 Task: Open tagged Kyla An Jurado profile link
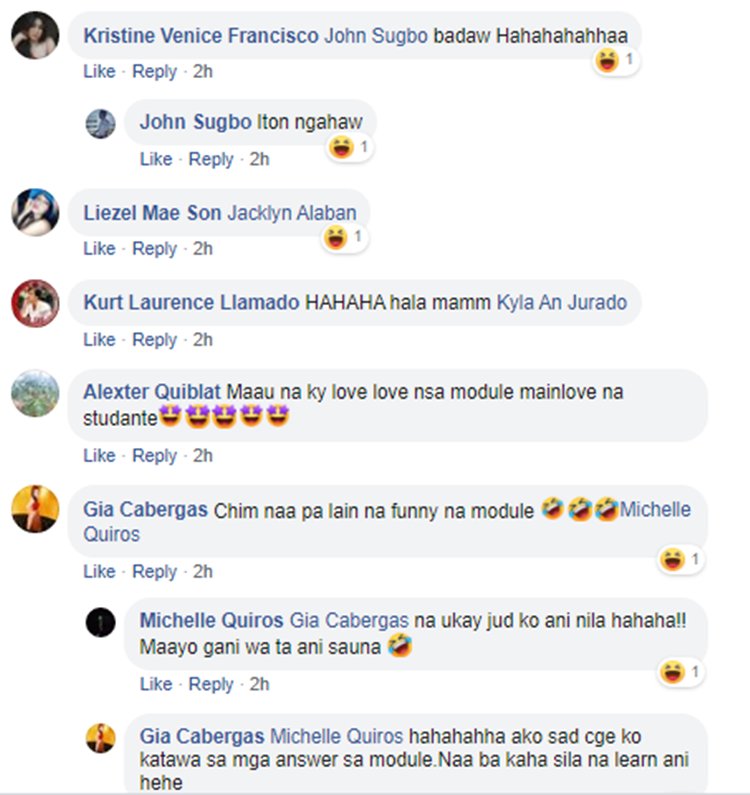562,303
